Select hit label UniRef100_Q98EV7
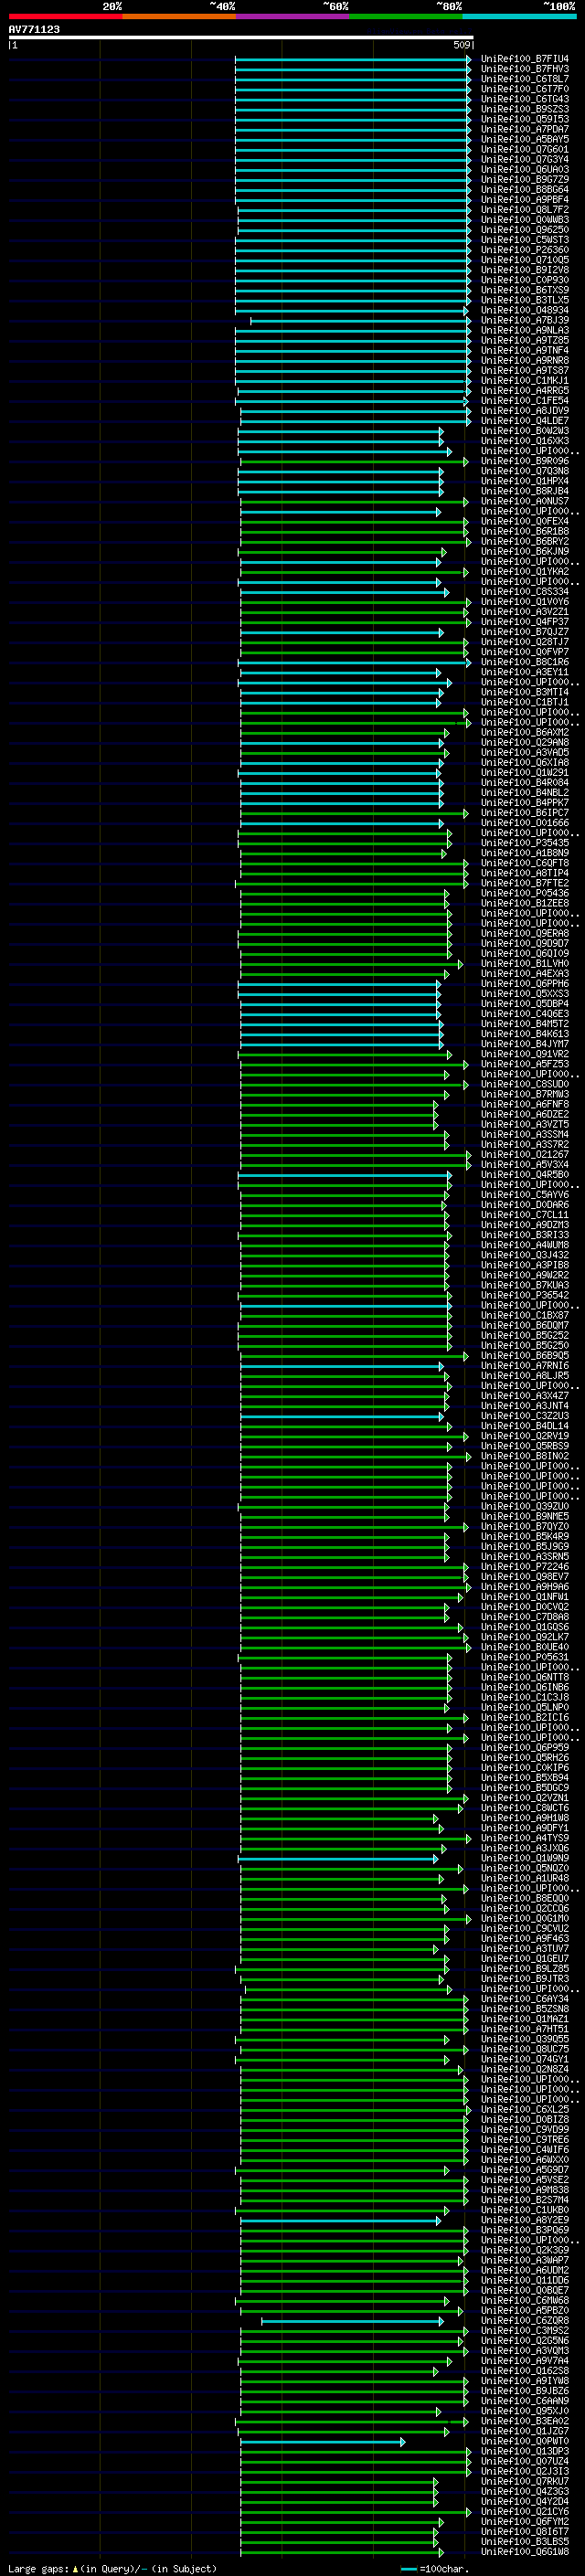Screen dimensions: 585x2576 [525, 1577]
